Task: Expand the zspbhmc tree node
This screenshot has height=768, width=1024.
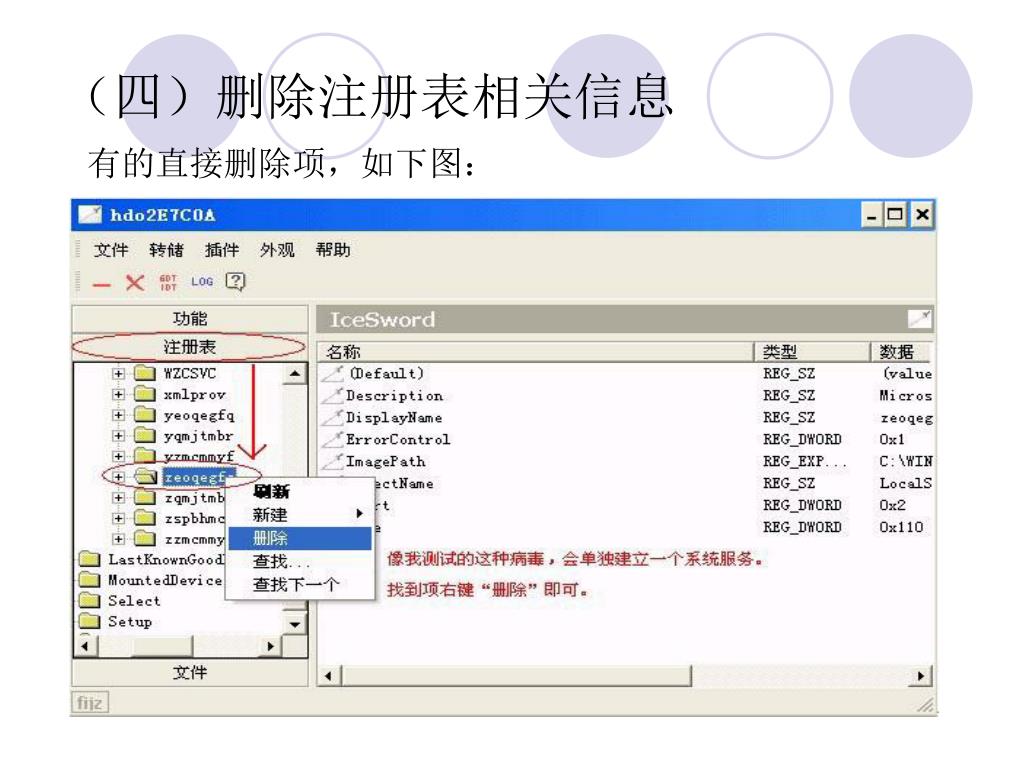Action: 118,519
